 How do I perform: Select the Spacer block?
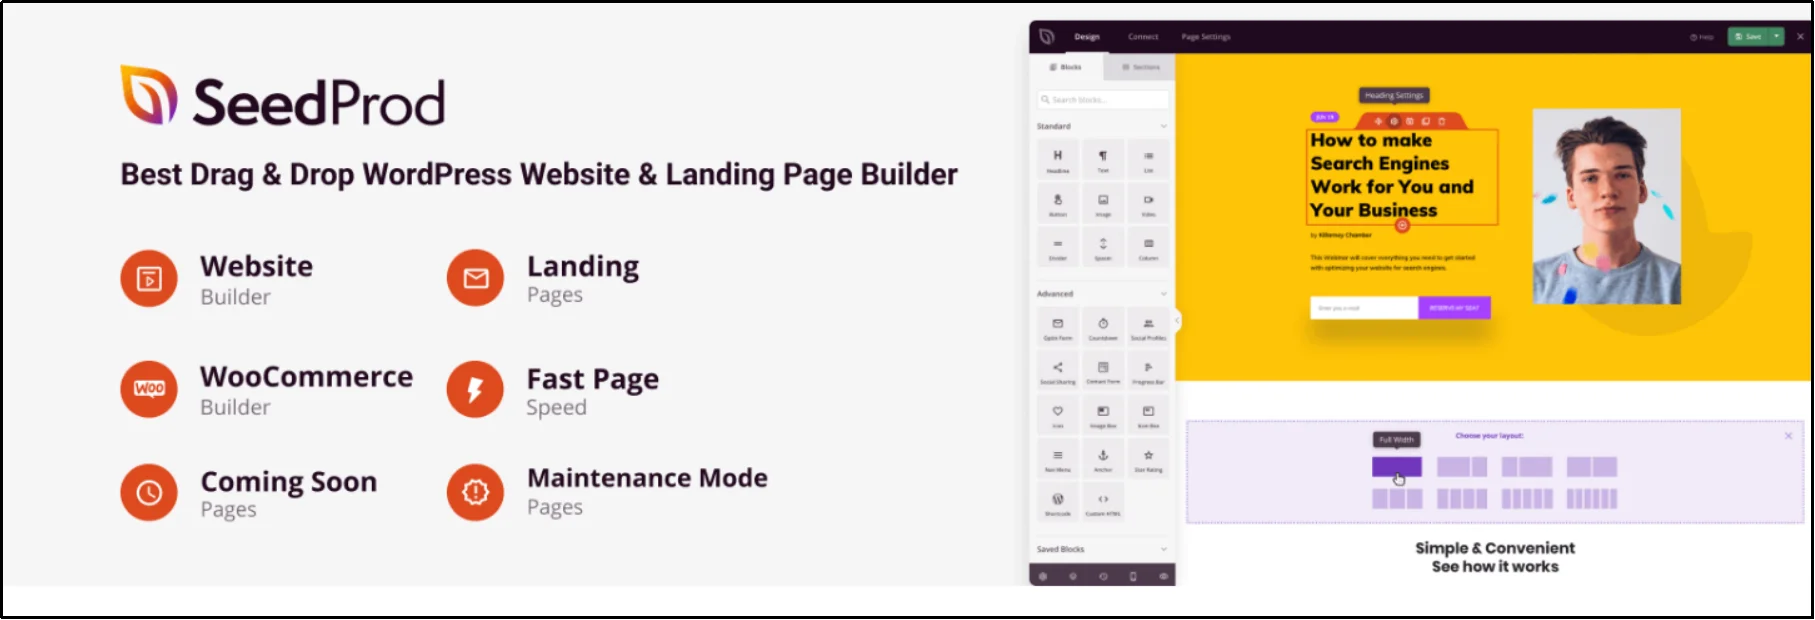1103,248
